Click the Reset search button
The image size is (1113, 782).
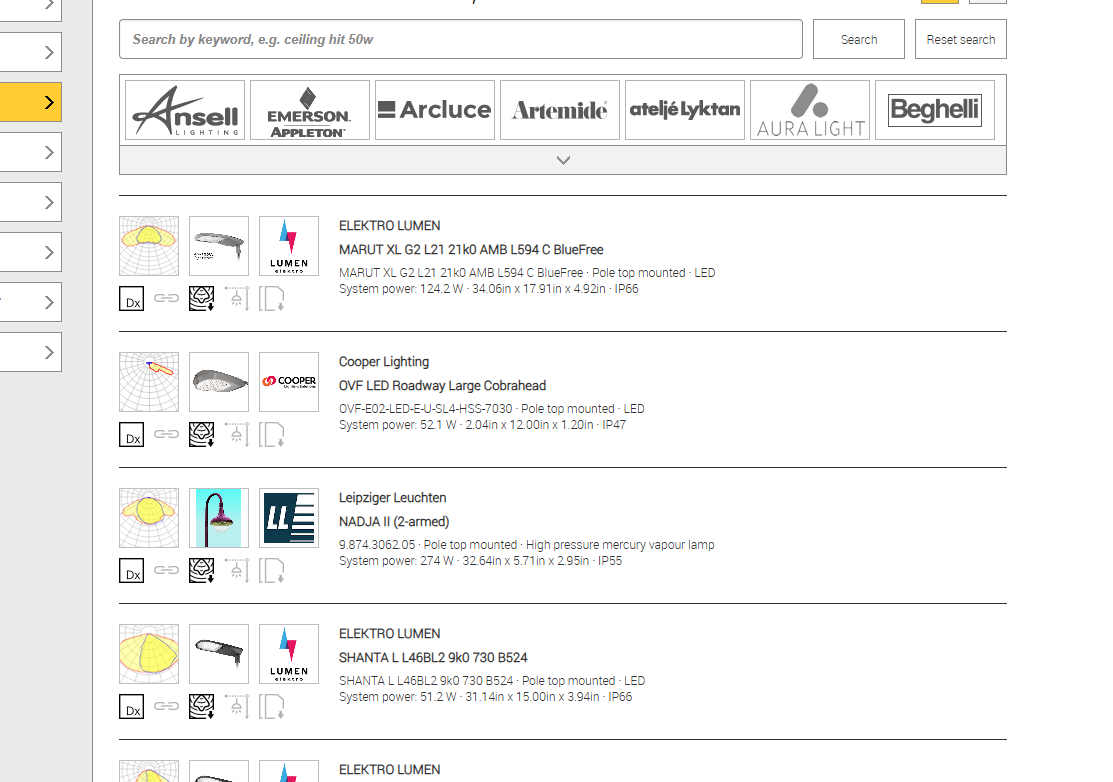tap(960, 40)
